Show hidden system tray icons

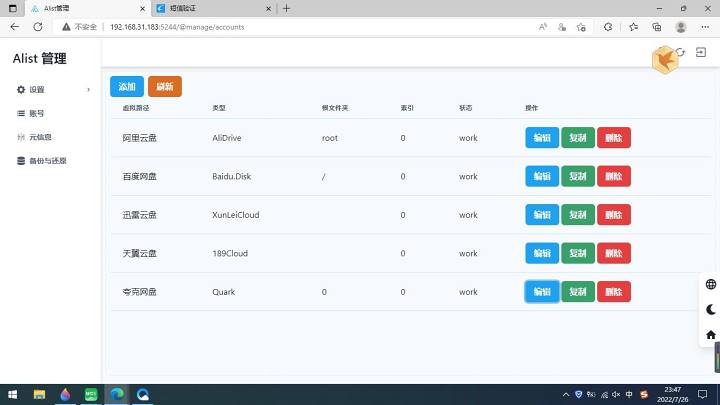(x=566, y=394)
